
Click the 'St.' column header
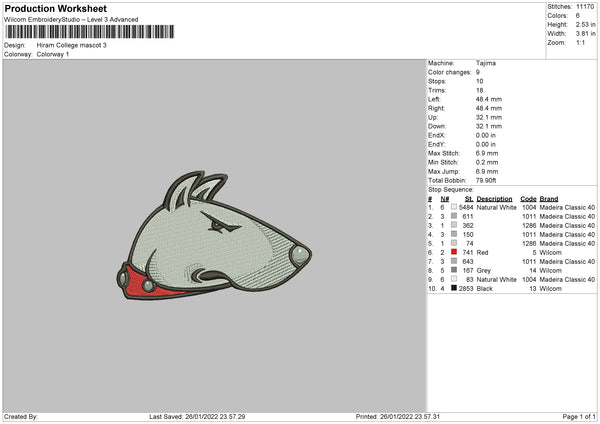(x=469, y=199)
